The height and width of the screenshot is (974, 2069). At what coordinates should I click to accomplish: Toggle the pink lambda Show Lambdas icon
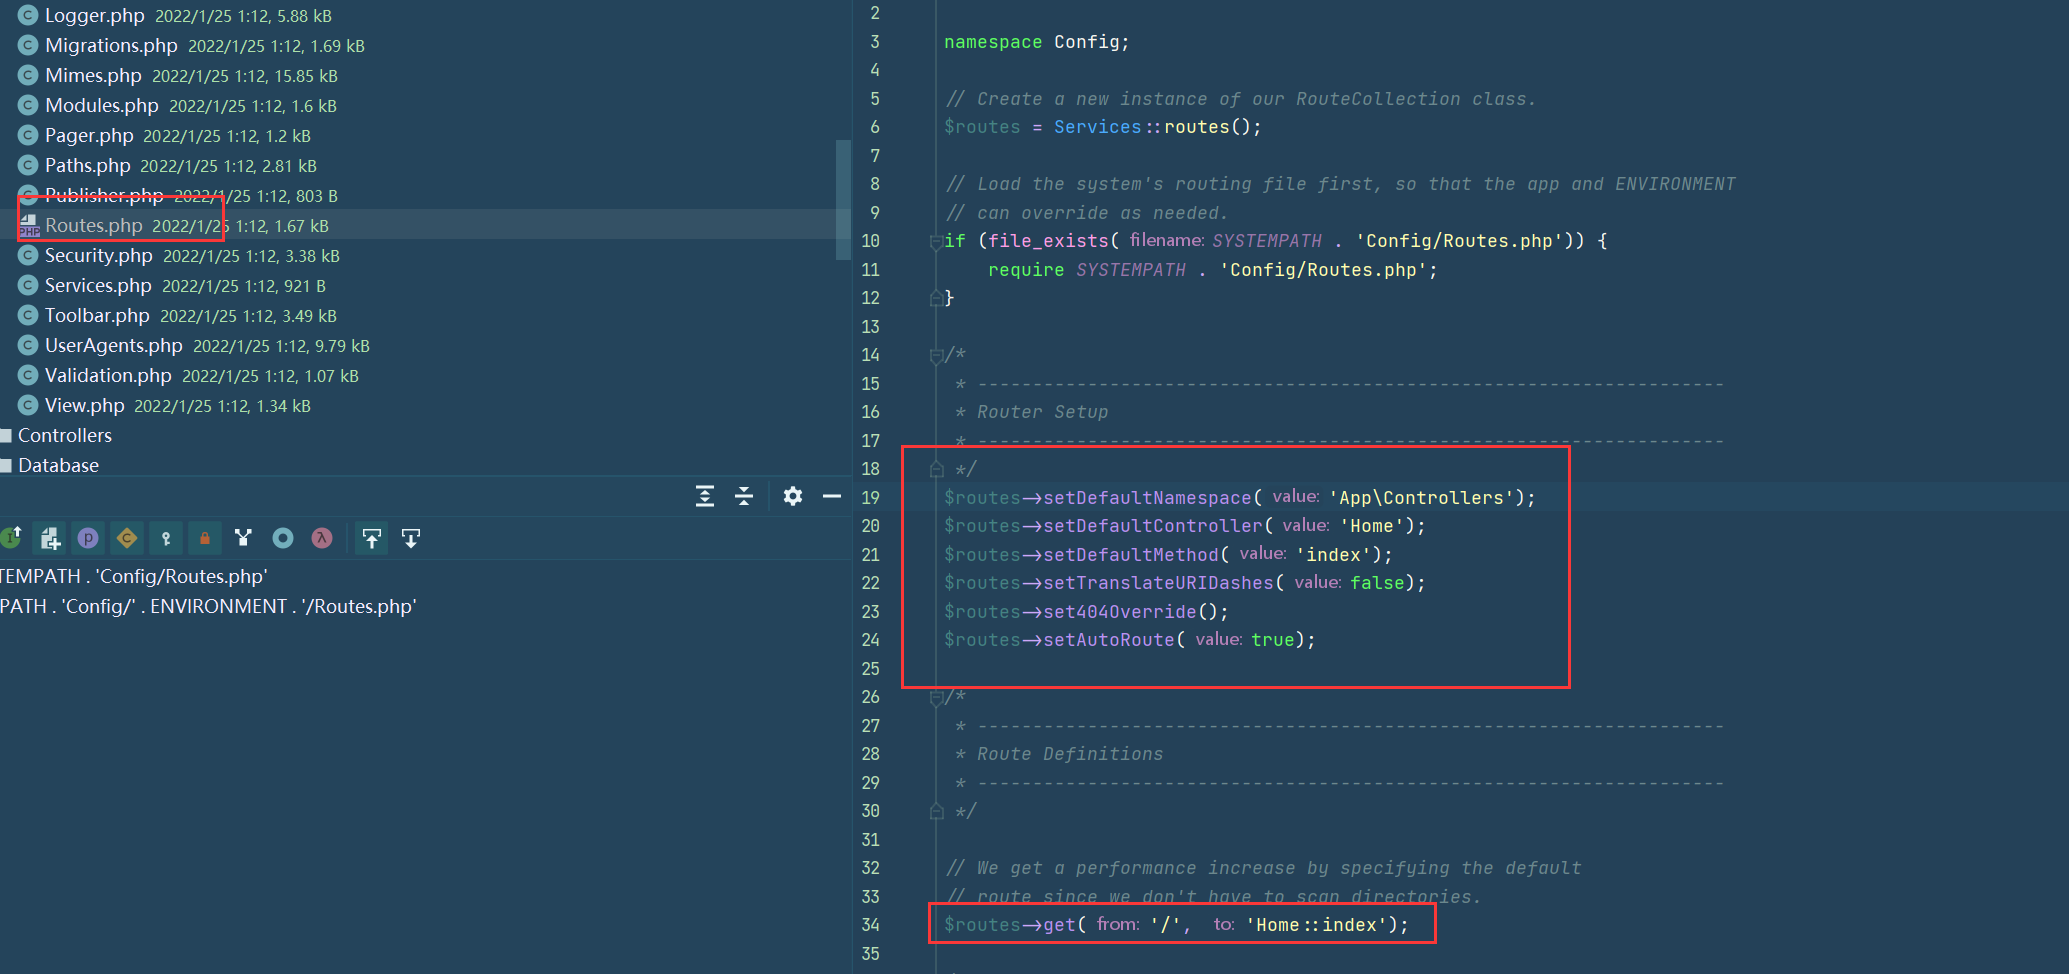click(322, 538)
